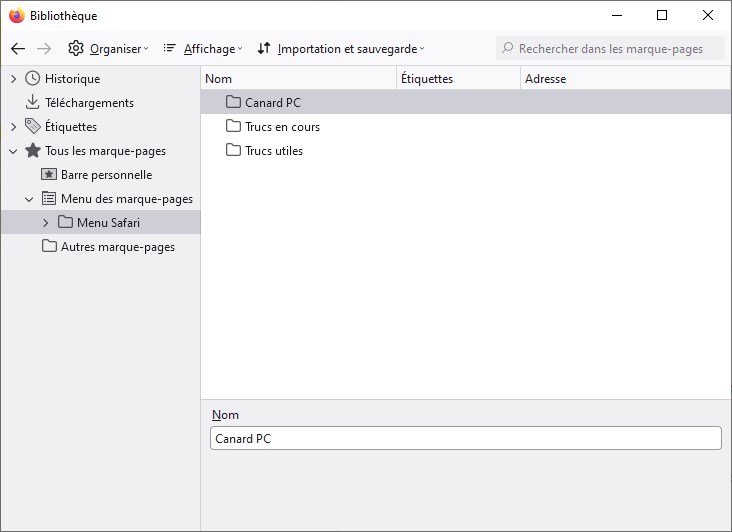Select Étiquettes in the sidebar
Viewport: 732px width, 532px height.
[71, 126]
